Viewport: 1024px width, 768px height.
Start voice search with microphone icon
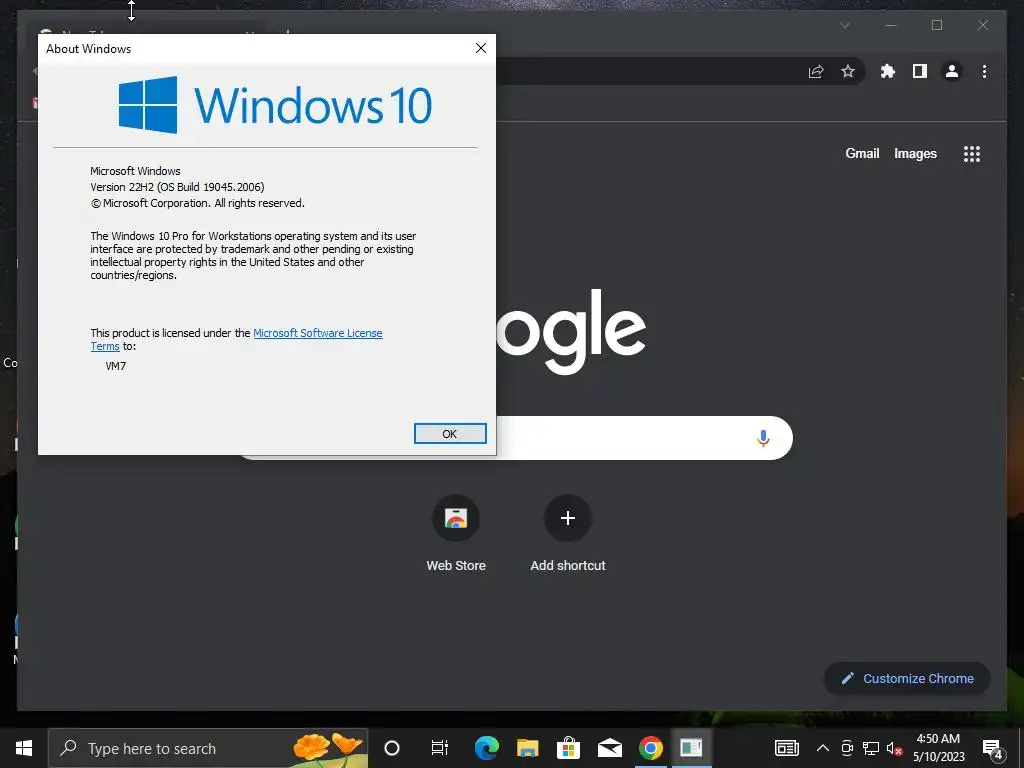763,438
